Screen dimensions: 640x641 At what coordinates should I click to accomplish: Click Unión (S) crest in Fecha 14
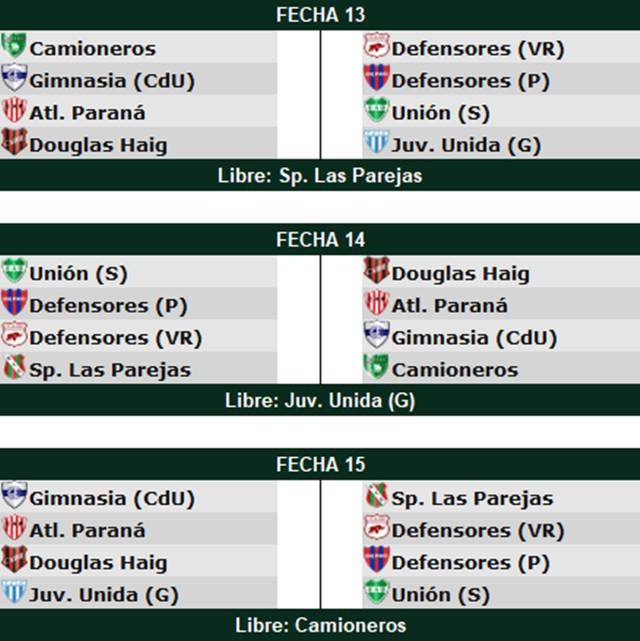[14, 272]
